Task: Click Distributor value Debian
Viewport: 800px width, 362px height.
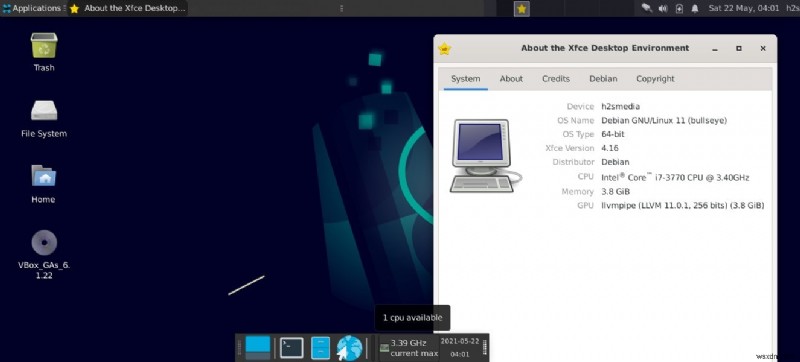Action: point(615,162)
